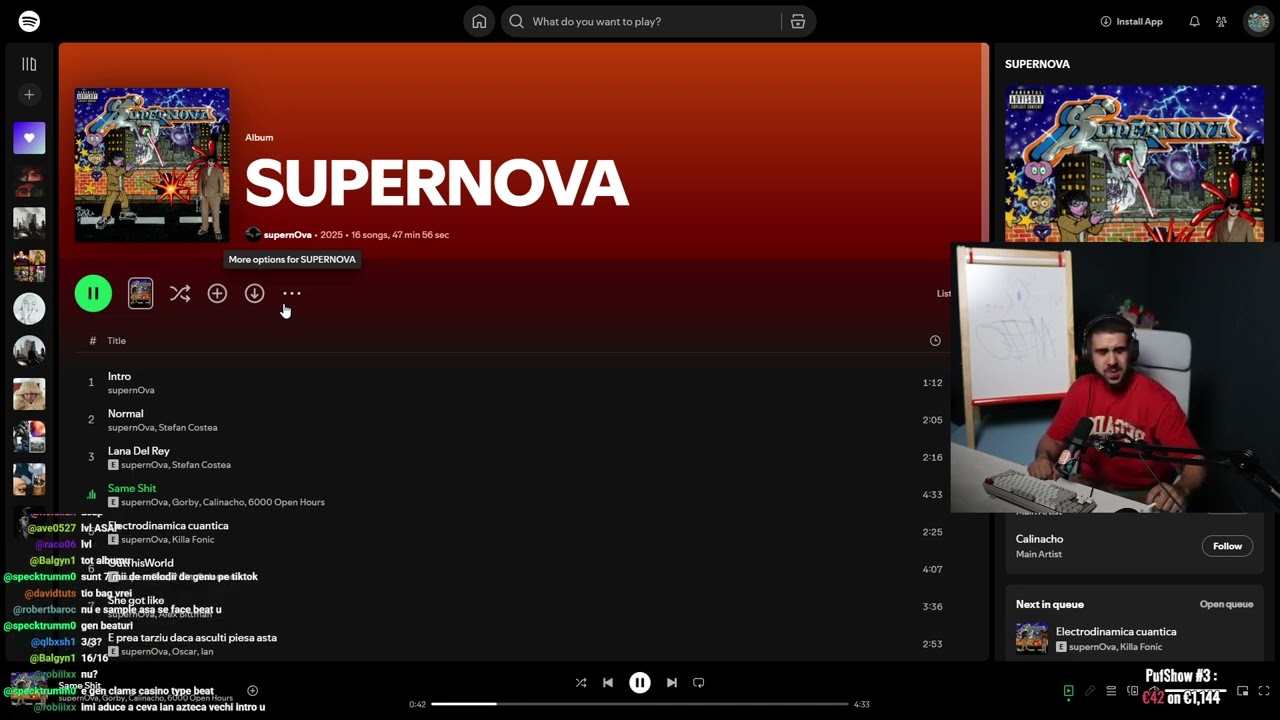Focus the 'What do you want to play?' search
The height and width of the screenshot is (720, 1280).
[642, 21]
